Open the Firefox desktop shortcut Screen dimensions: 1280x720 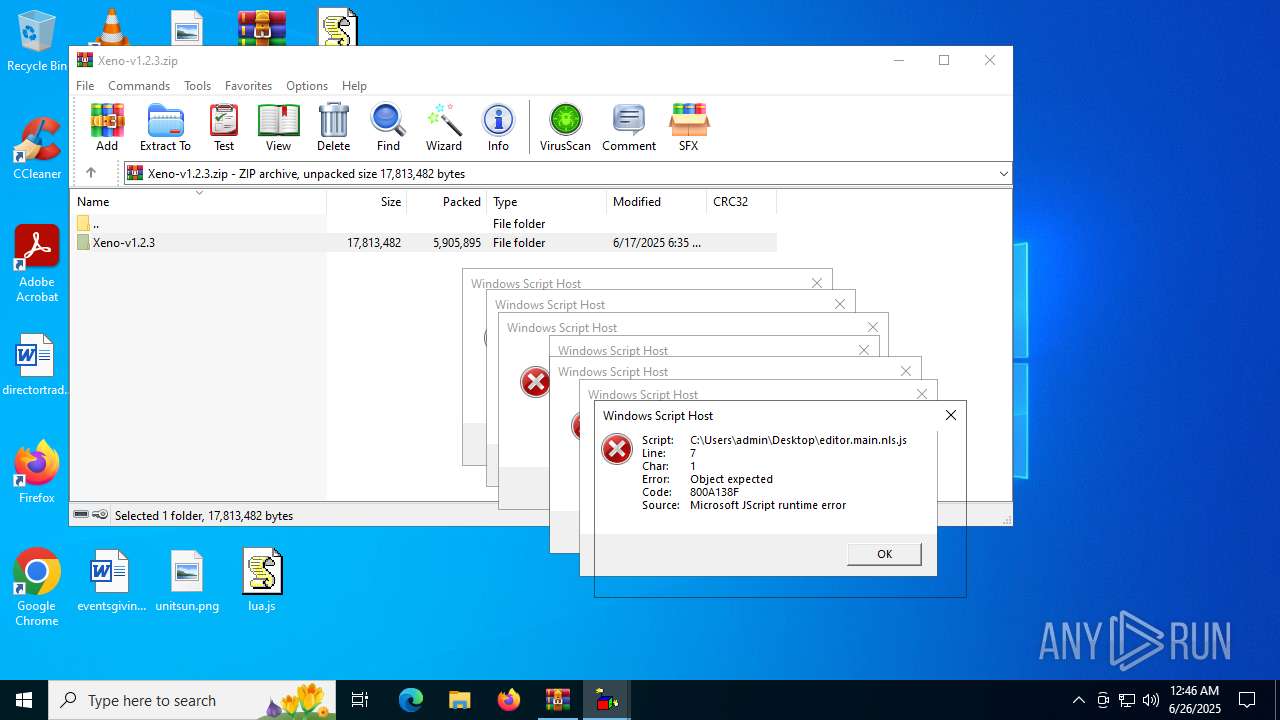coord(37,472)
